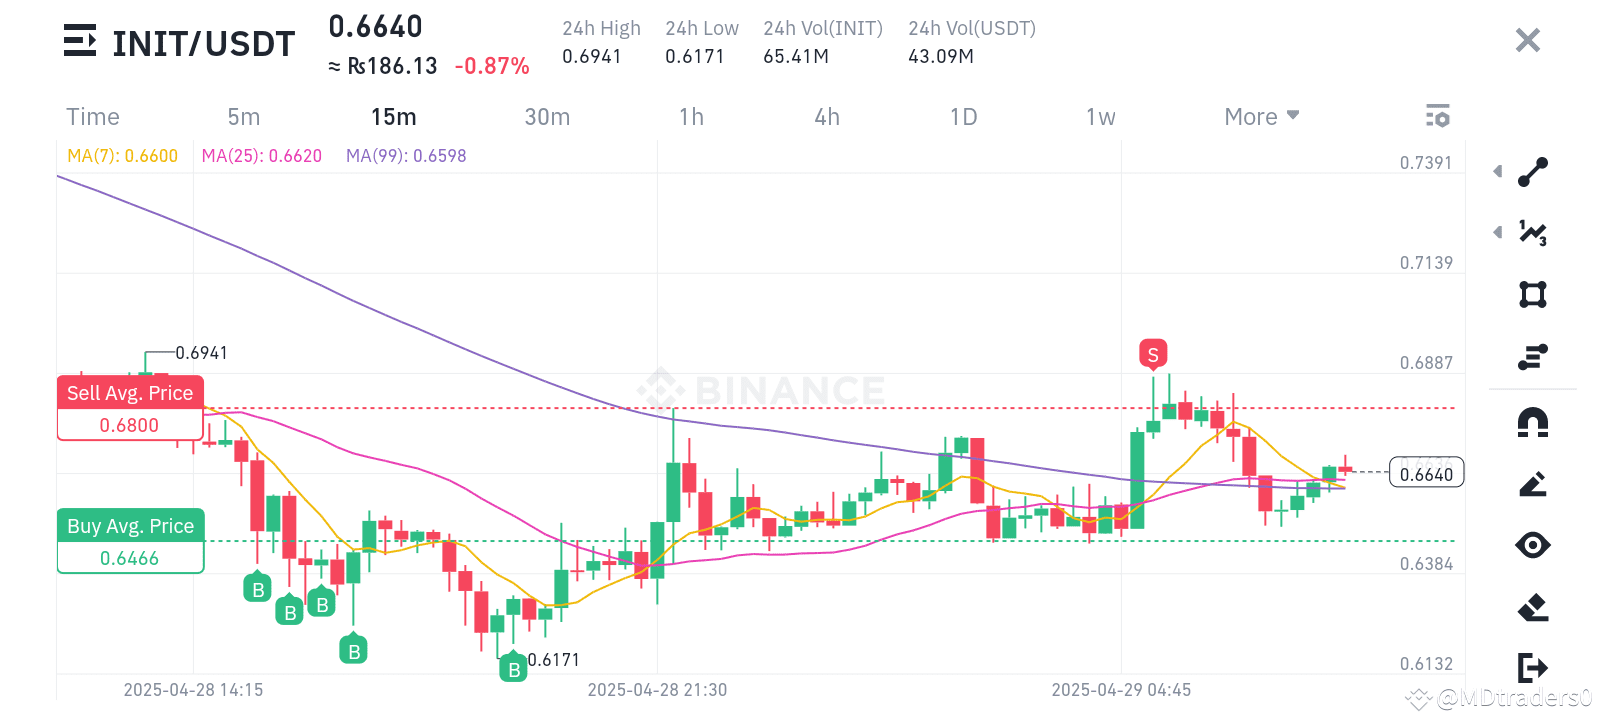The image size is (1600, 720).
Task: Click the eraser to remove drawings
Action: click(1532, 604)
